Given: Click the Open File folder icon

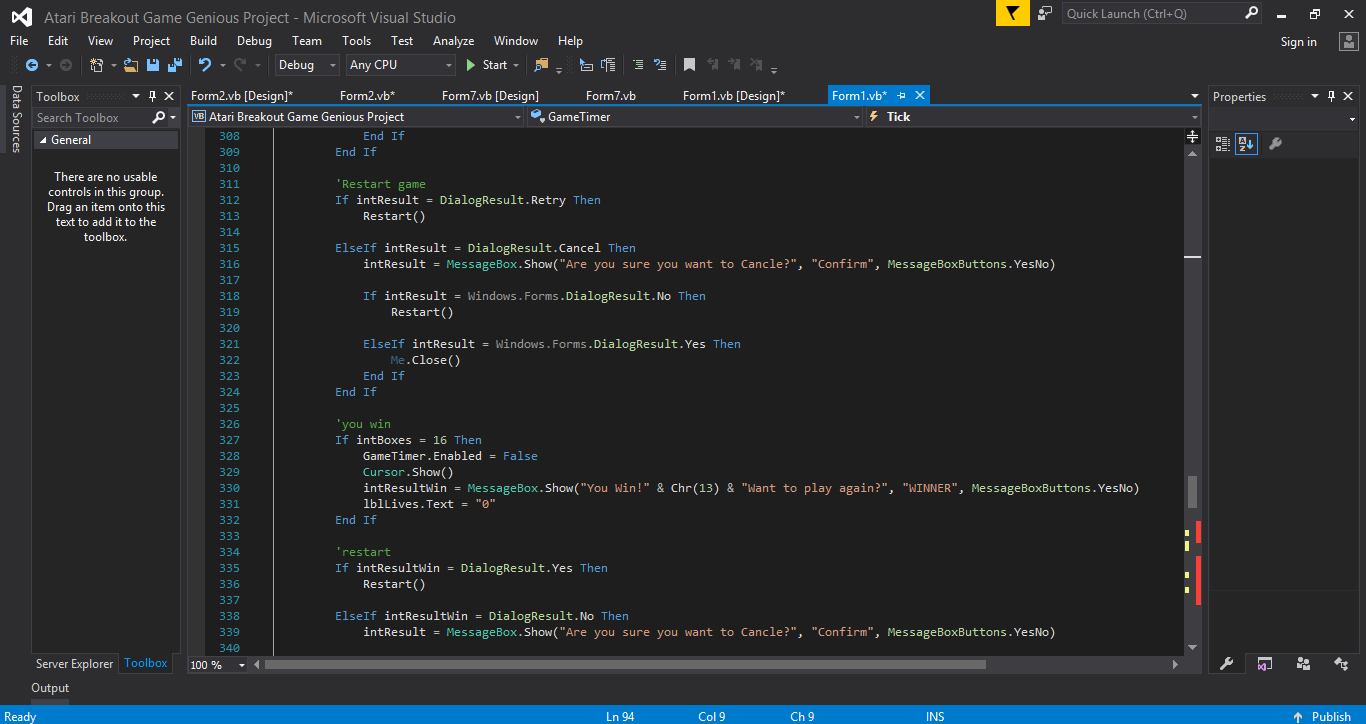Looking at the screenshot, I should [x=131, y=65].
